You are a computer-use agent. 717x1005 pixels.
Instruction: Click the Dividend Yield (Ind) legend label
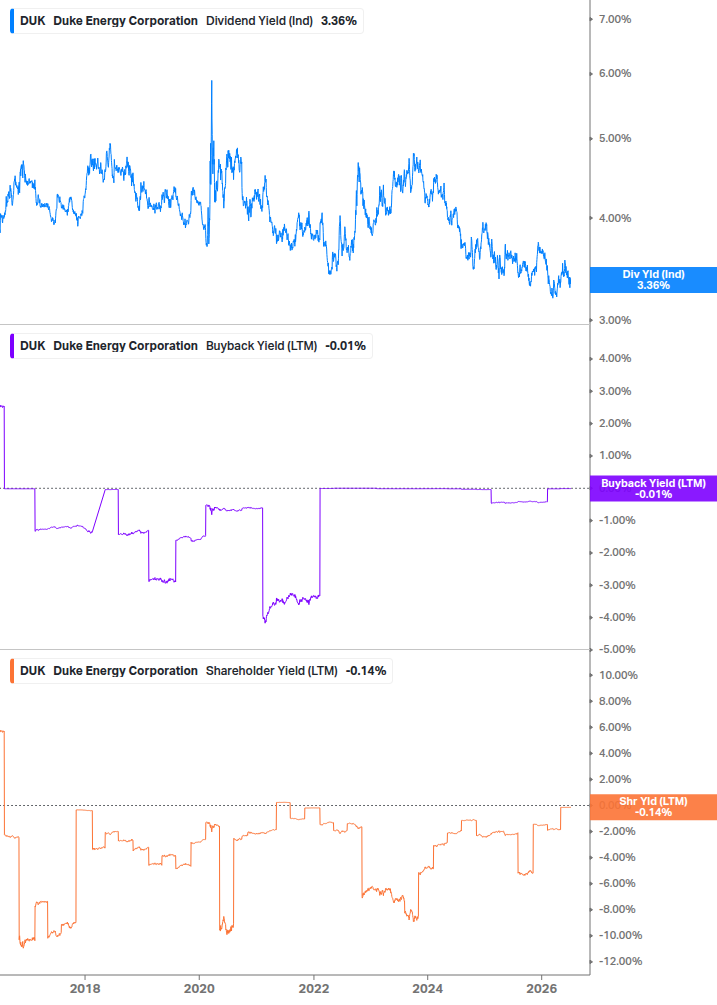pos(259,21)
